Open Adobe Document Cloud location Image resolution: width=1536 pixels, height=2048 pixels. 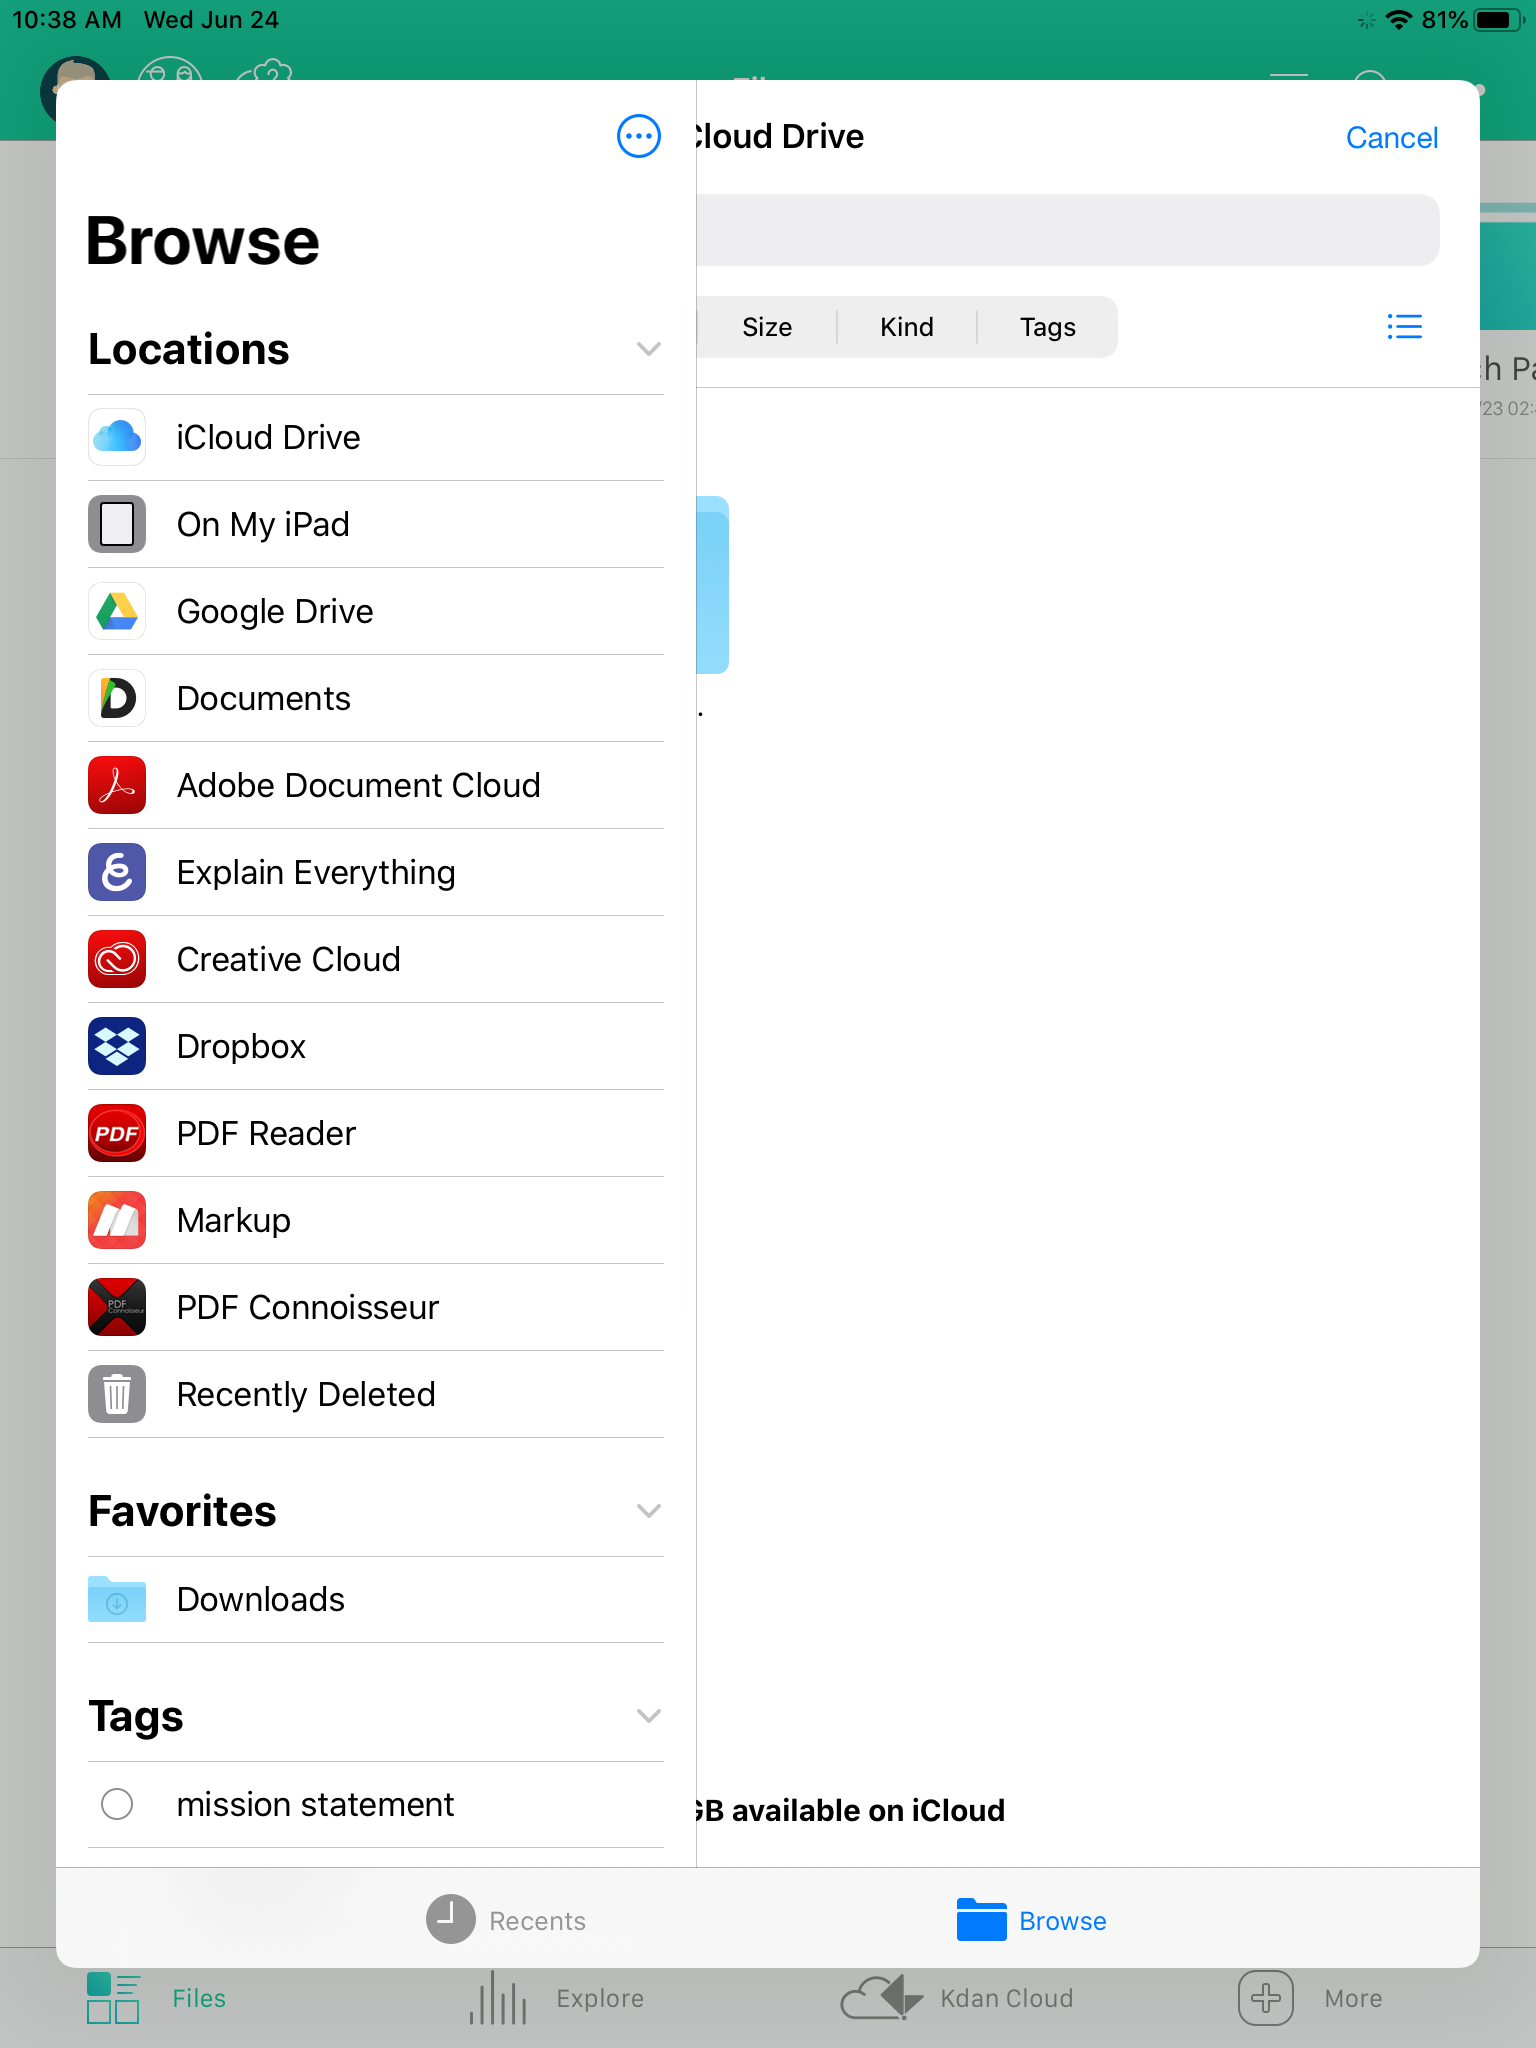(x=376, y=785)
